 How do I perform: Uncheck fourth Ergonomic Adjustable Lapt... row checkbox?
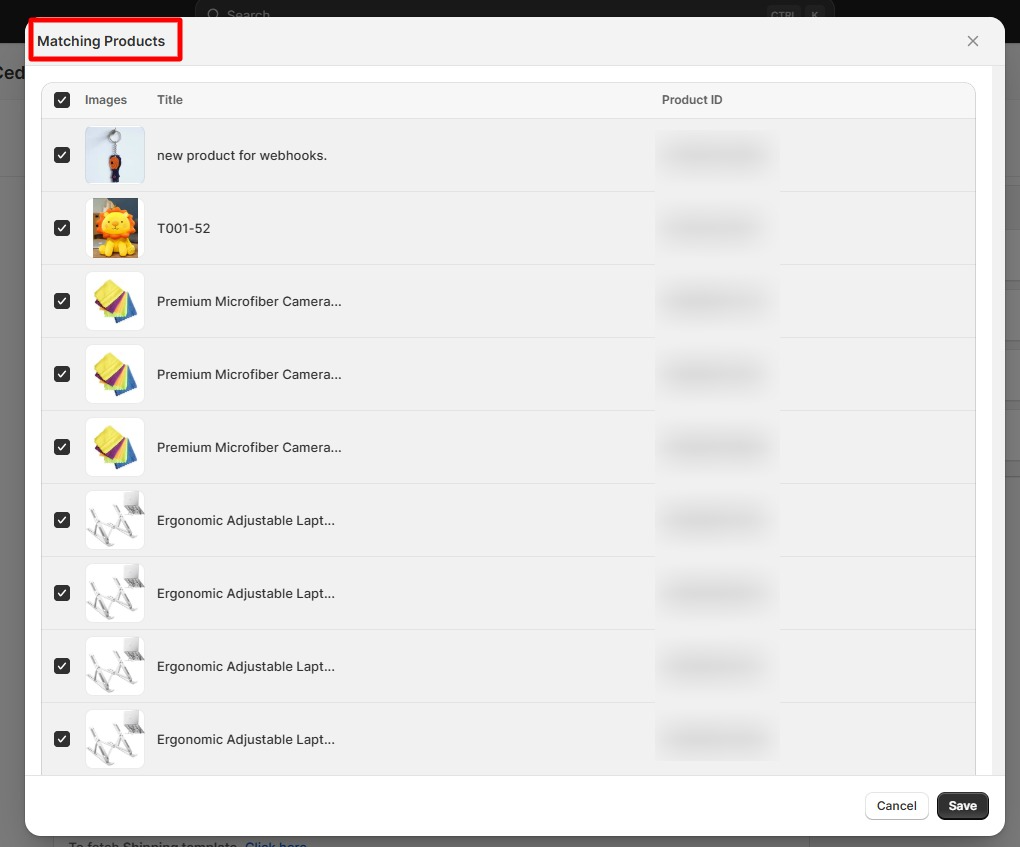(62, 739)
